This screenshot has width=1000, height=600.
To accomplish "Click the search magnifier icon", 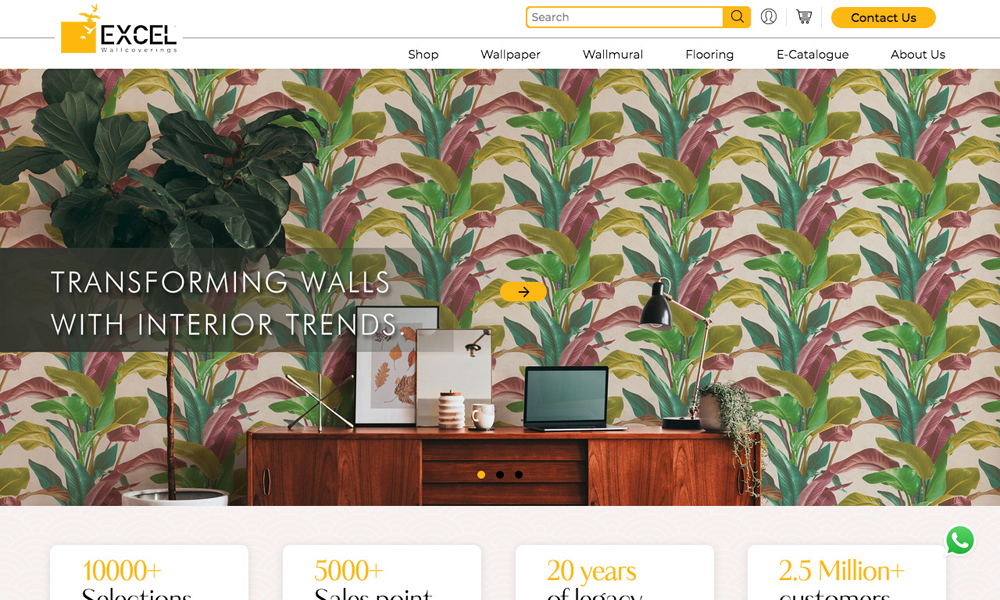I will pyautogui.click(x=737, y=17).
